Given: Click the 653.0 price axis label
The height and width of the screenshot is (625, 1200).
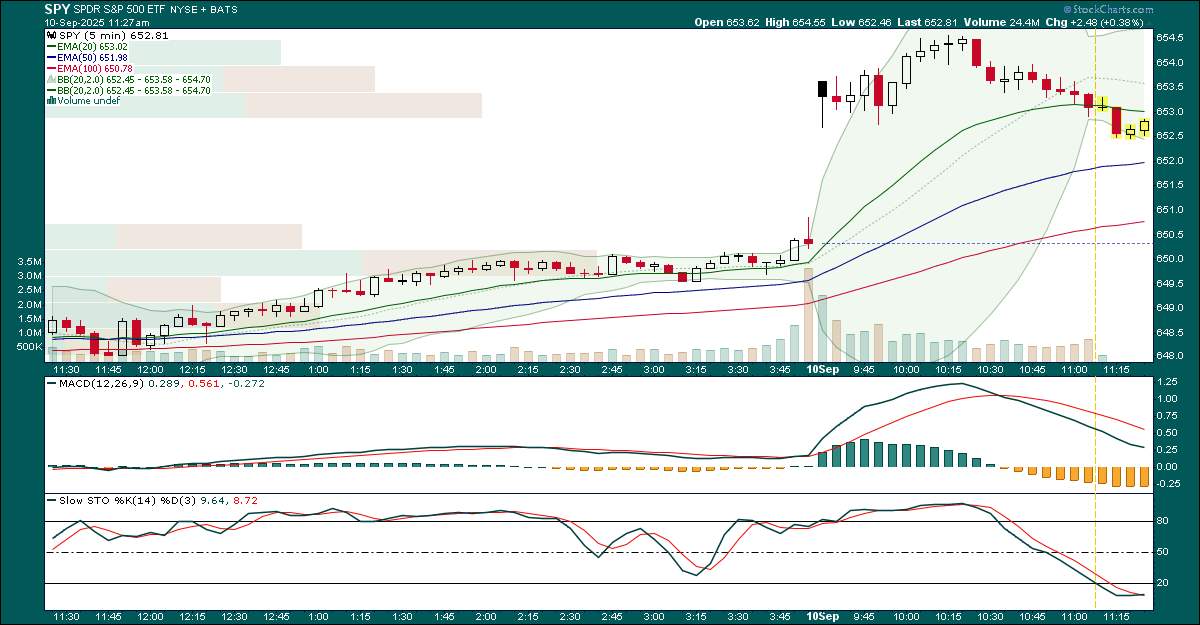Looking at the screenshot, I should point(1170,112).
